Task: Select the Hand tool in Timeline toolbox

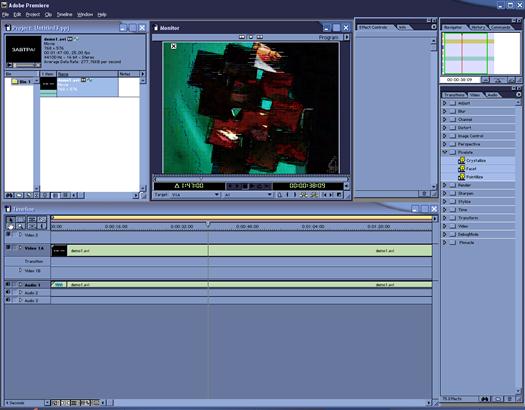Action: [10, 227]
